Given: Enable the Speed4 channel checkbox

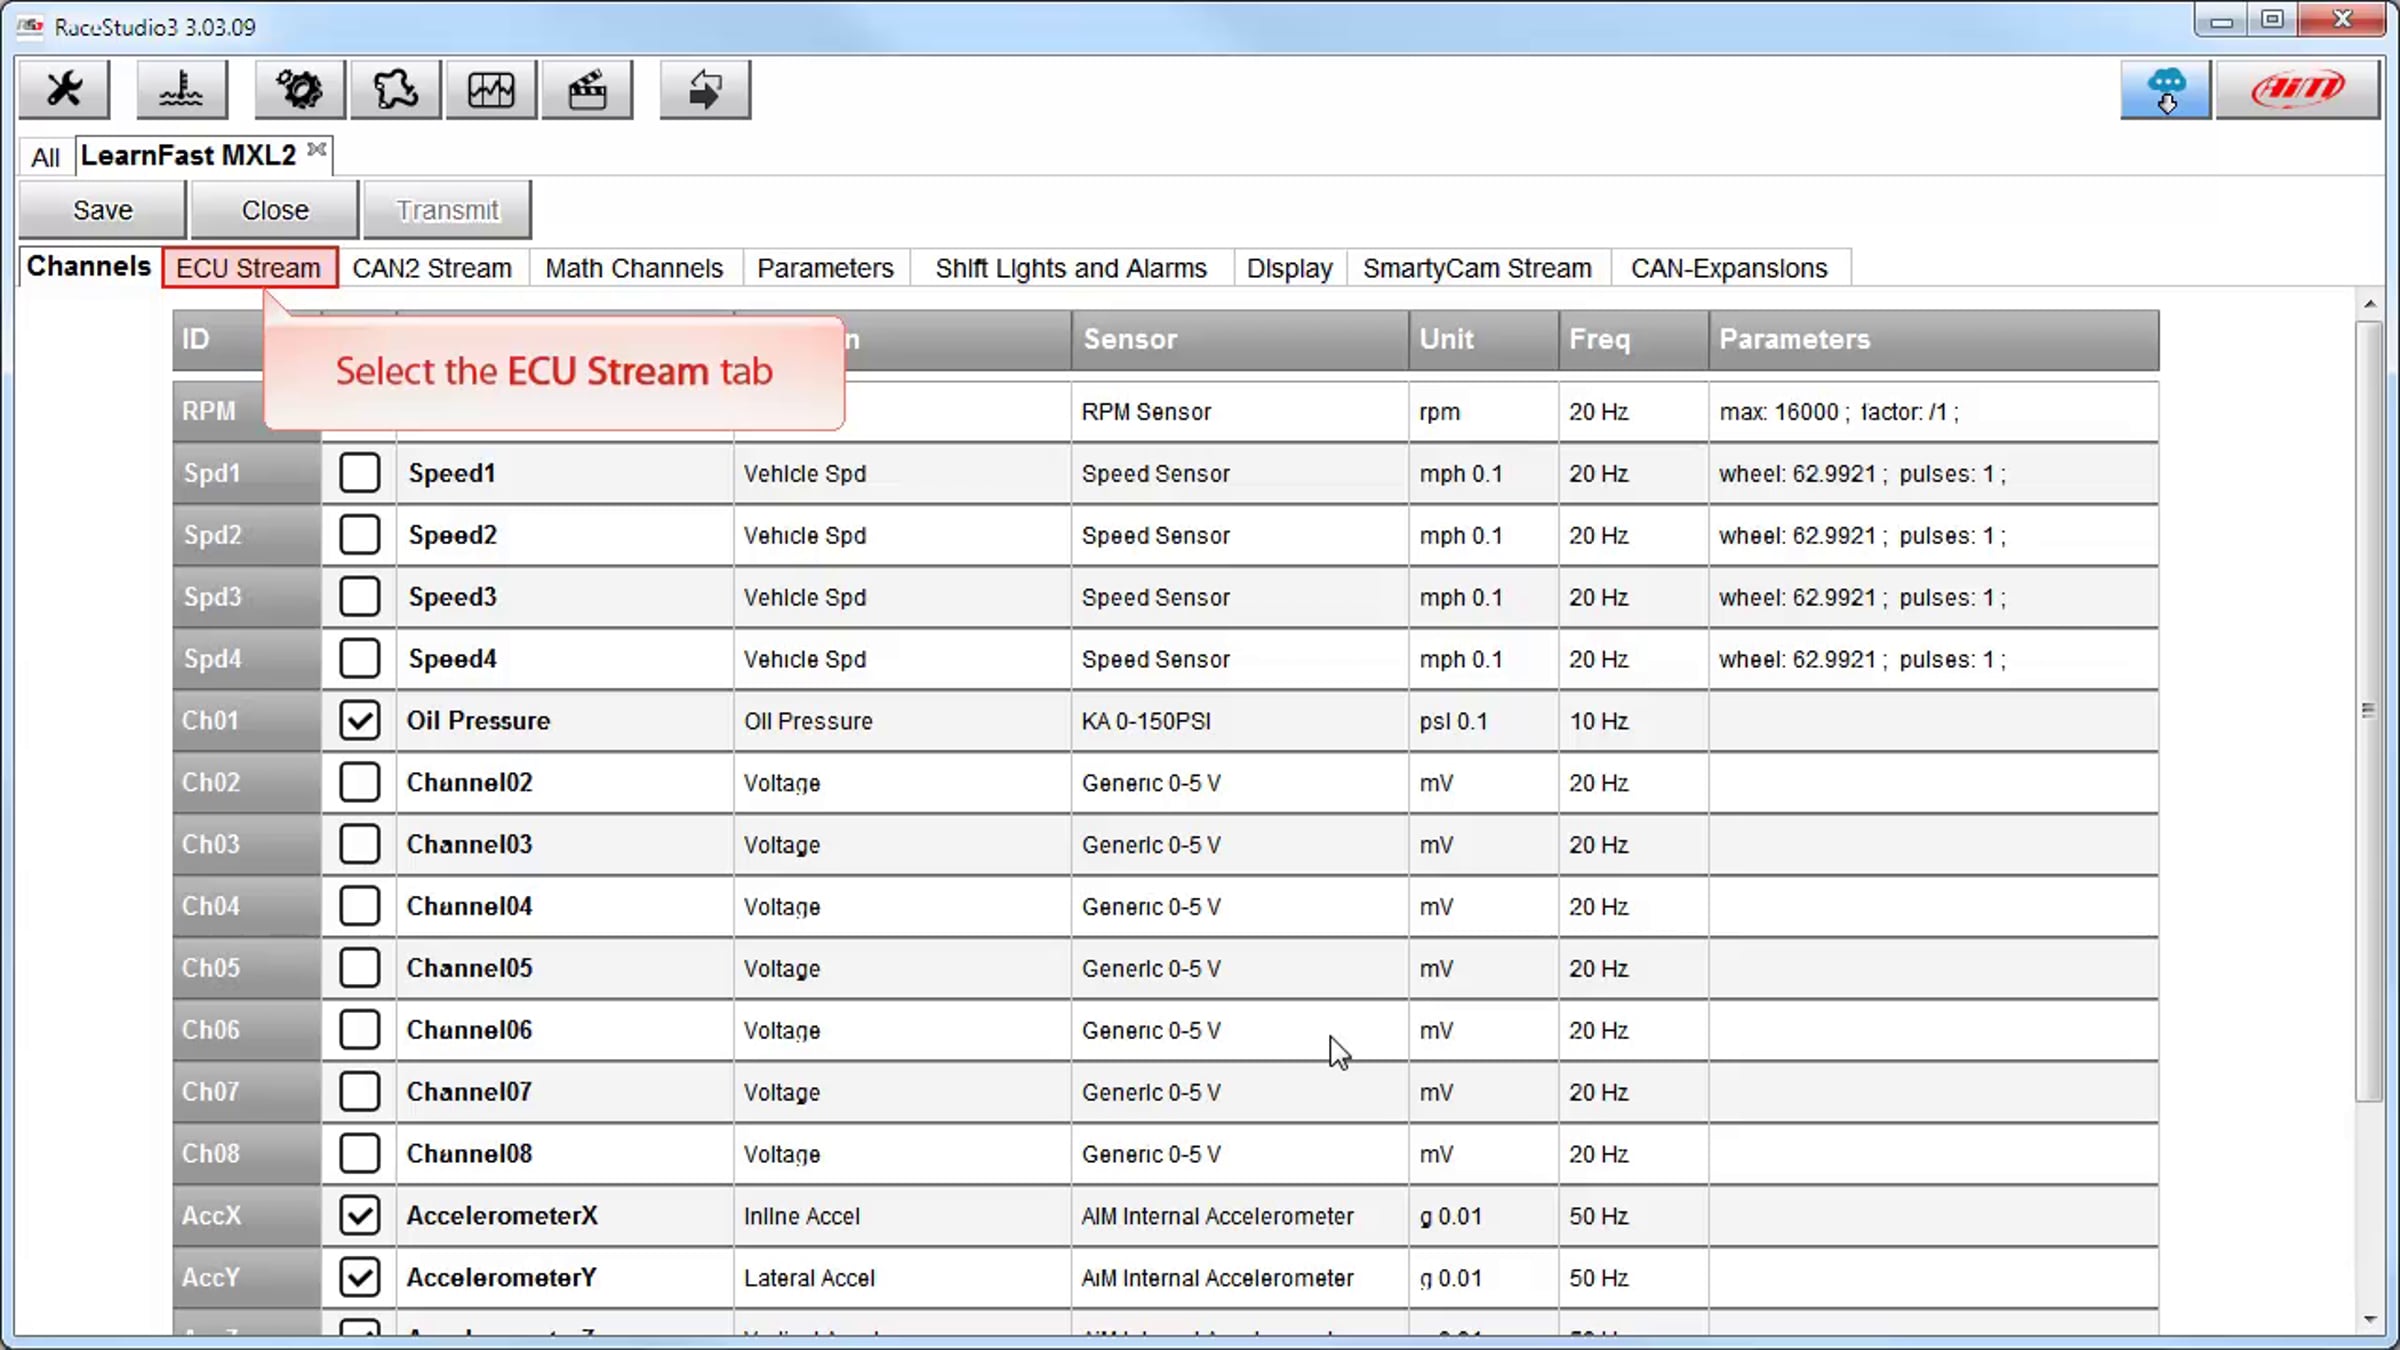Looking at the screenshot, I should click(x=360, y=659).
